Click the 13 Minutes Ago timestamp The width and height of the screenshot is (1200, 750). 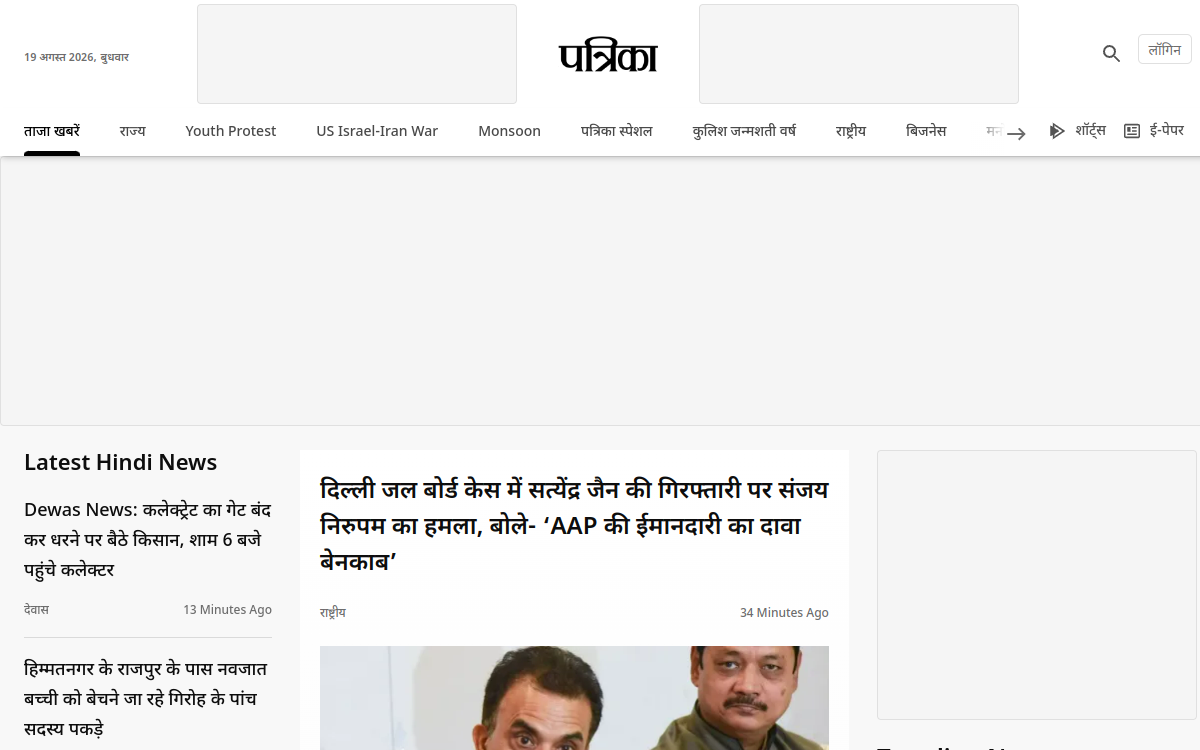coord(227,610)
